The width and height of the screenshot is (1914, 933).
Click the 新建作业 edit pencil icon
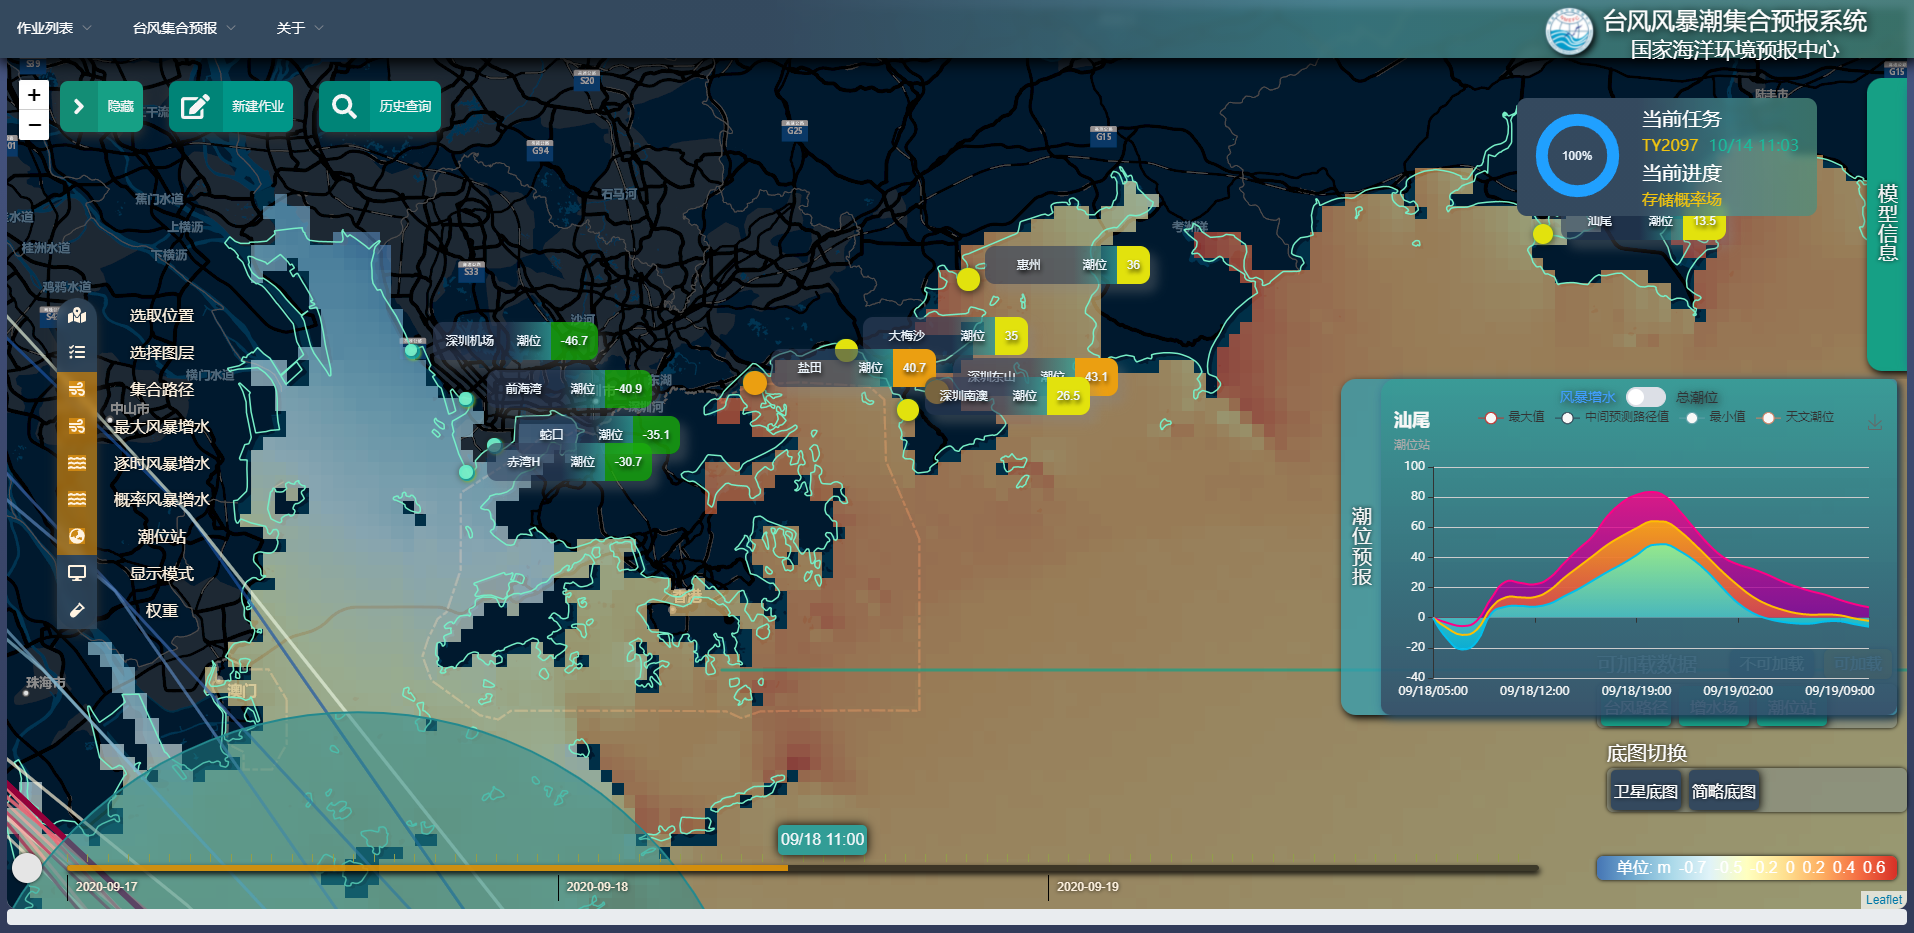click(195, 106)
